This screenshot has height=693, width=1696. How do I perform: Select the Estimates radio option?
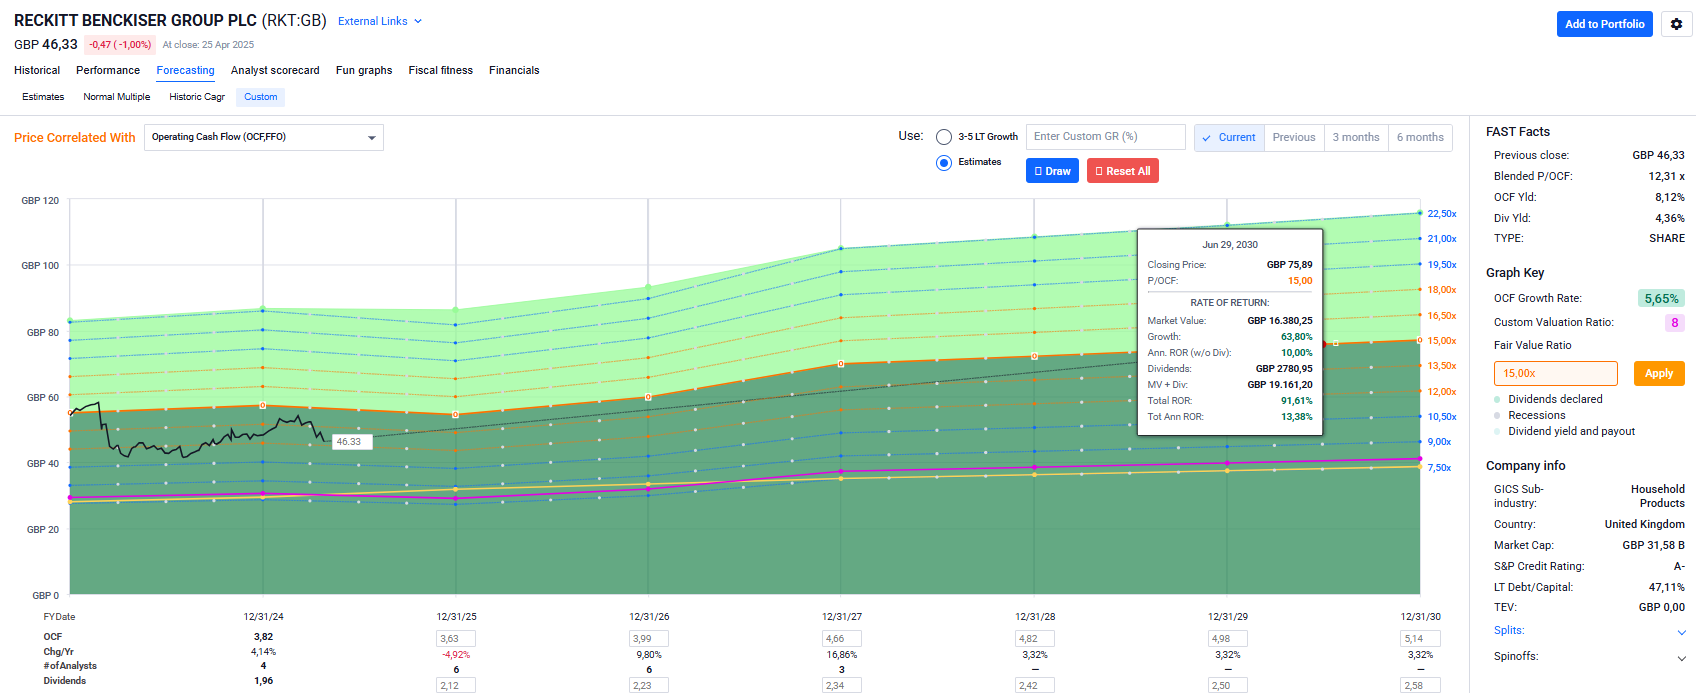(x=944, y=162)
